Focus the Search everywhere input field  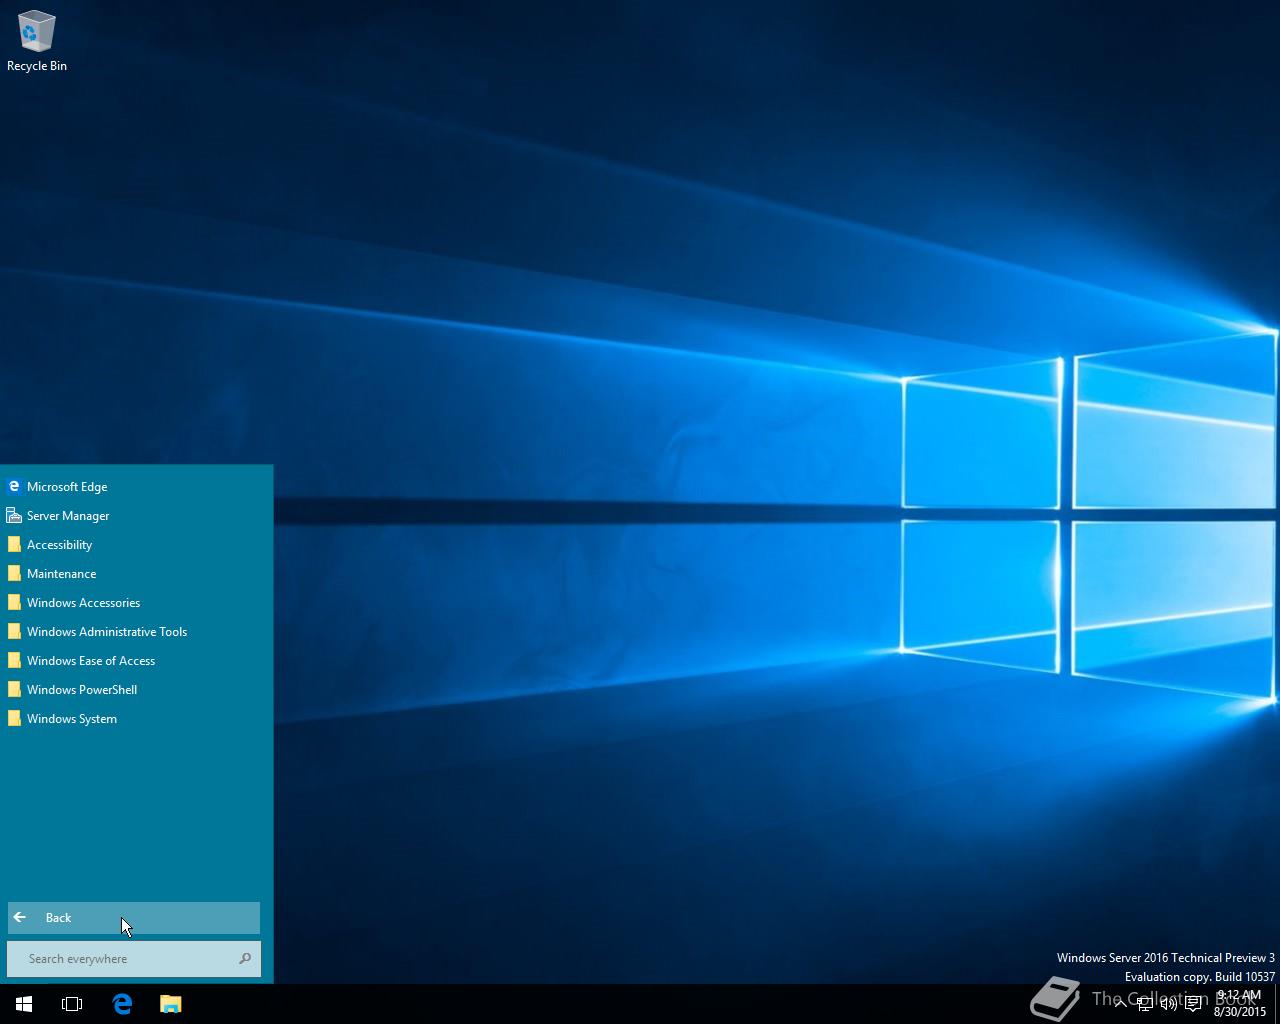coord(134,959)
